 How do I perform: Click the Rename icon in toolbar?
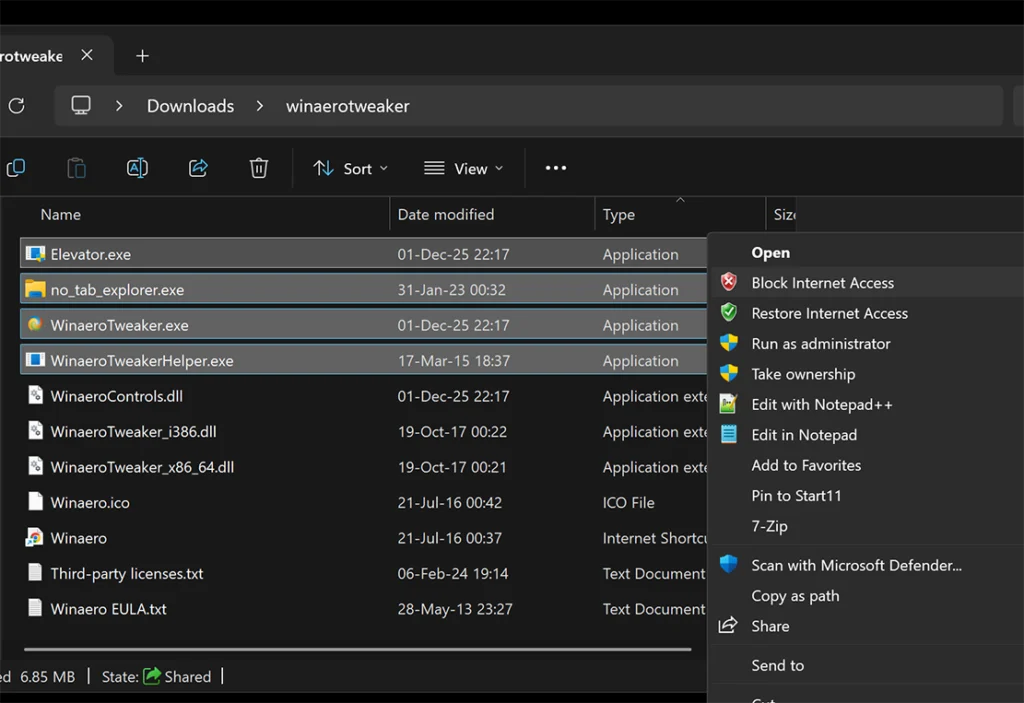[x=137, y=168]
